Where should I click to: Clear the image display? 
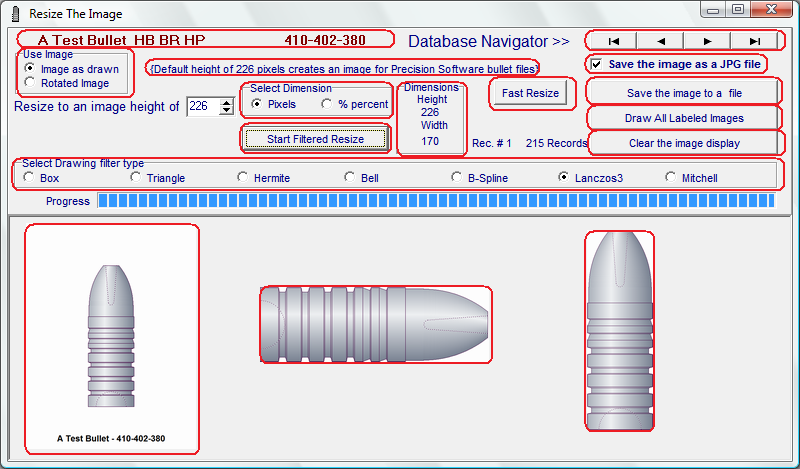684,143
